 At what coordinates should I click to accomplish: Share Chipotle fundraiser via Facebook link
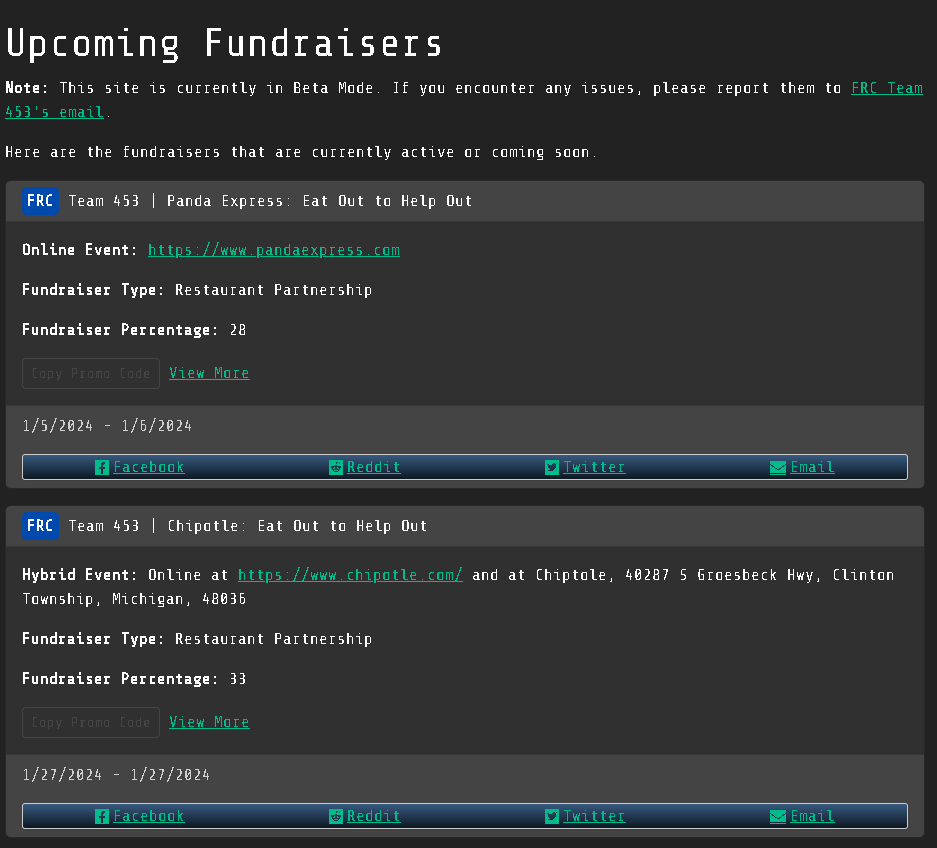point(149,816)
